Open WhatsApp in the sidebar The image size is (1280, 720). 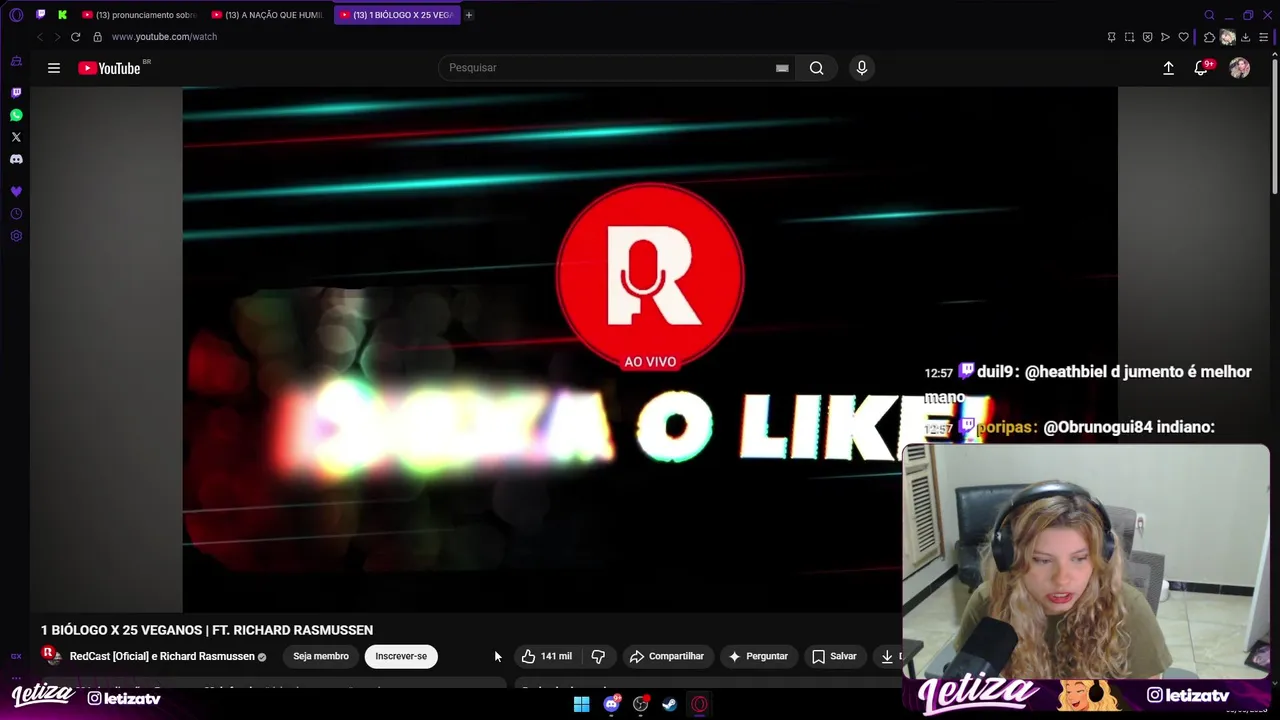click(x=16, y=115)
